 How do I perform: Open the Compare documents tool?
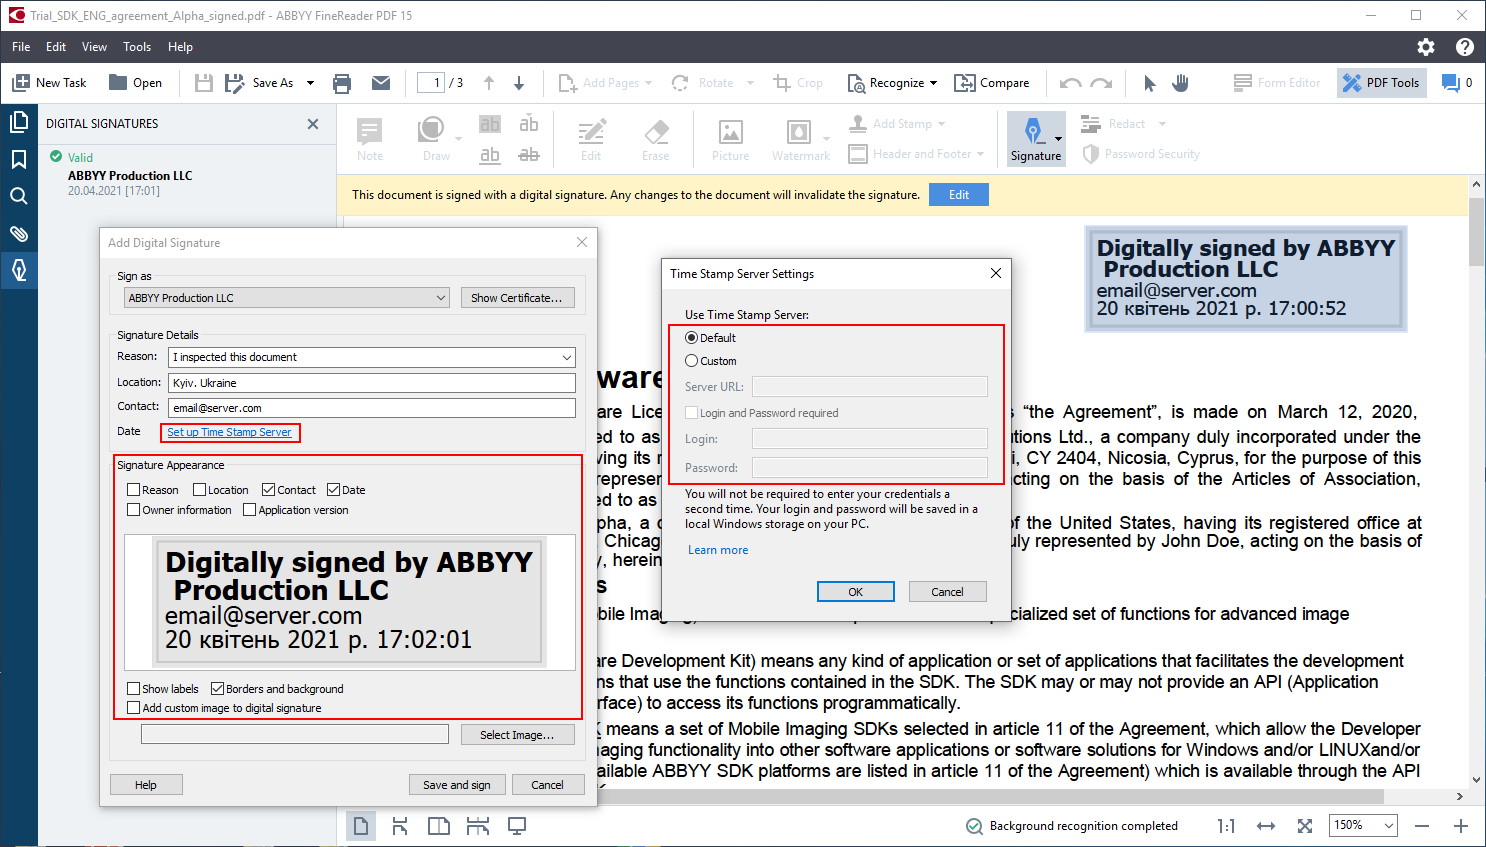point(992,83)
